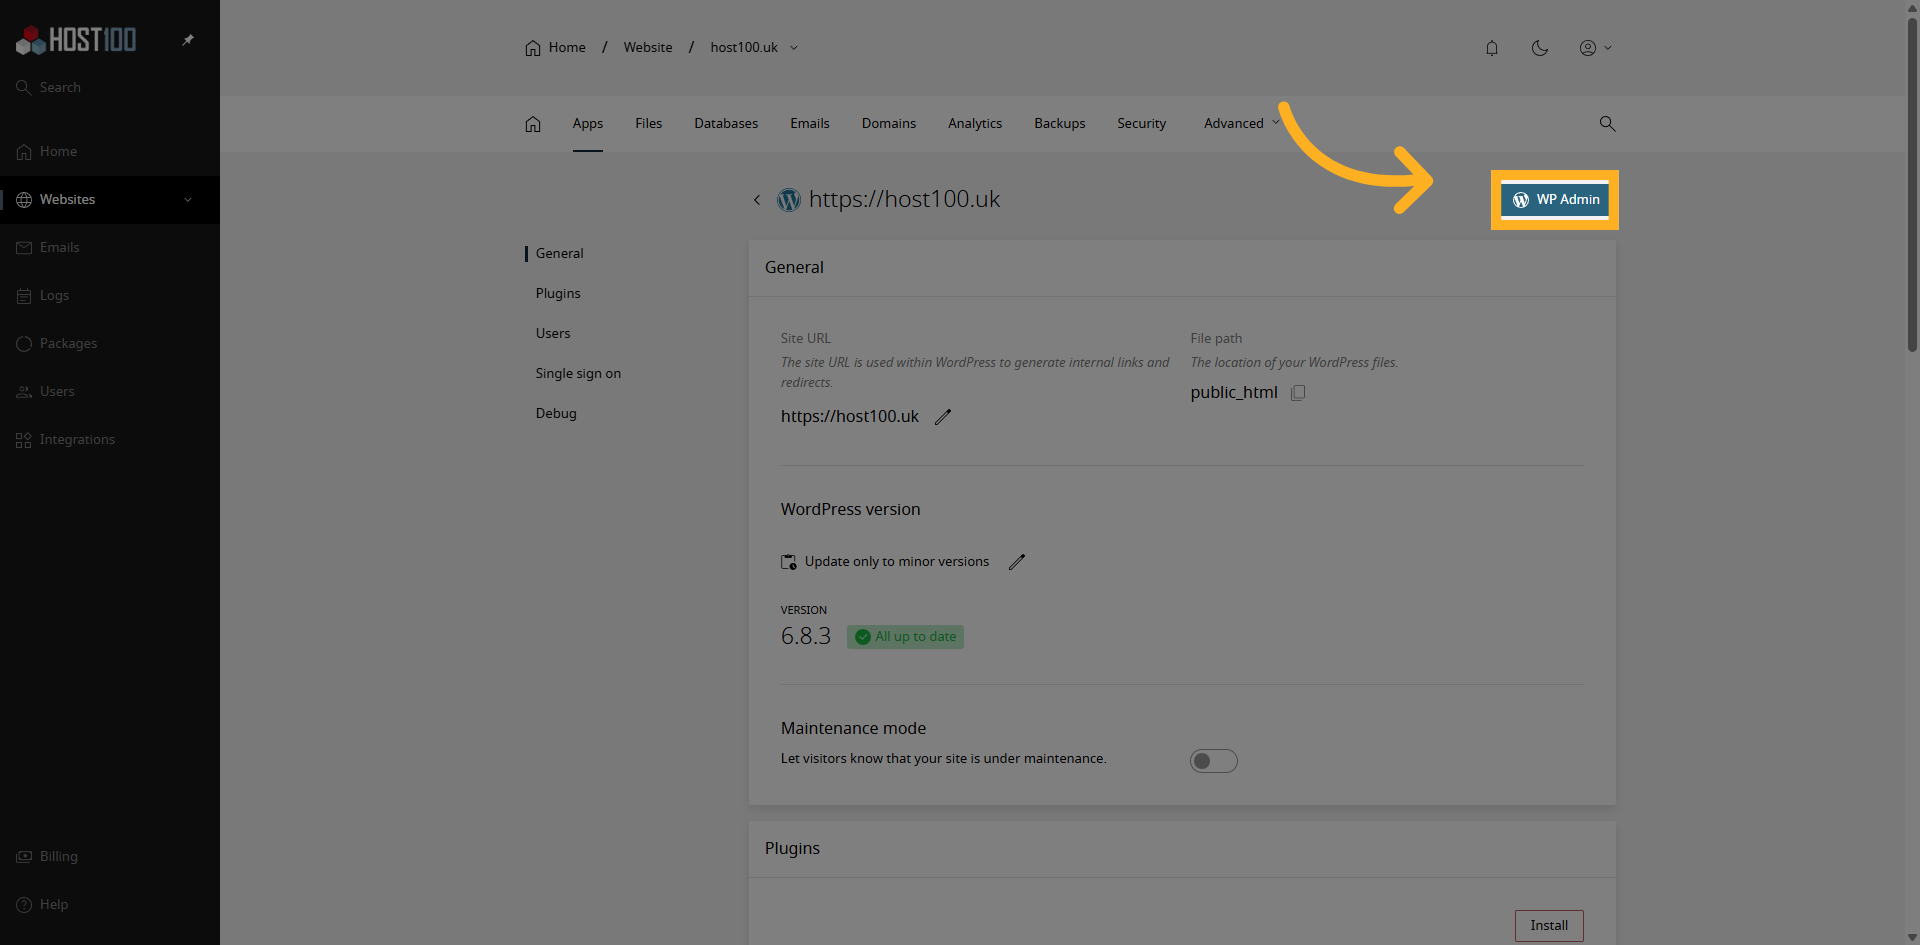Image resolution: width=1920 pixels, height=945 pixels.
Task: Edit the Site URL pencil icon
Action: point(943,417)
